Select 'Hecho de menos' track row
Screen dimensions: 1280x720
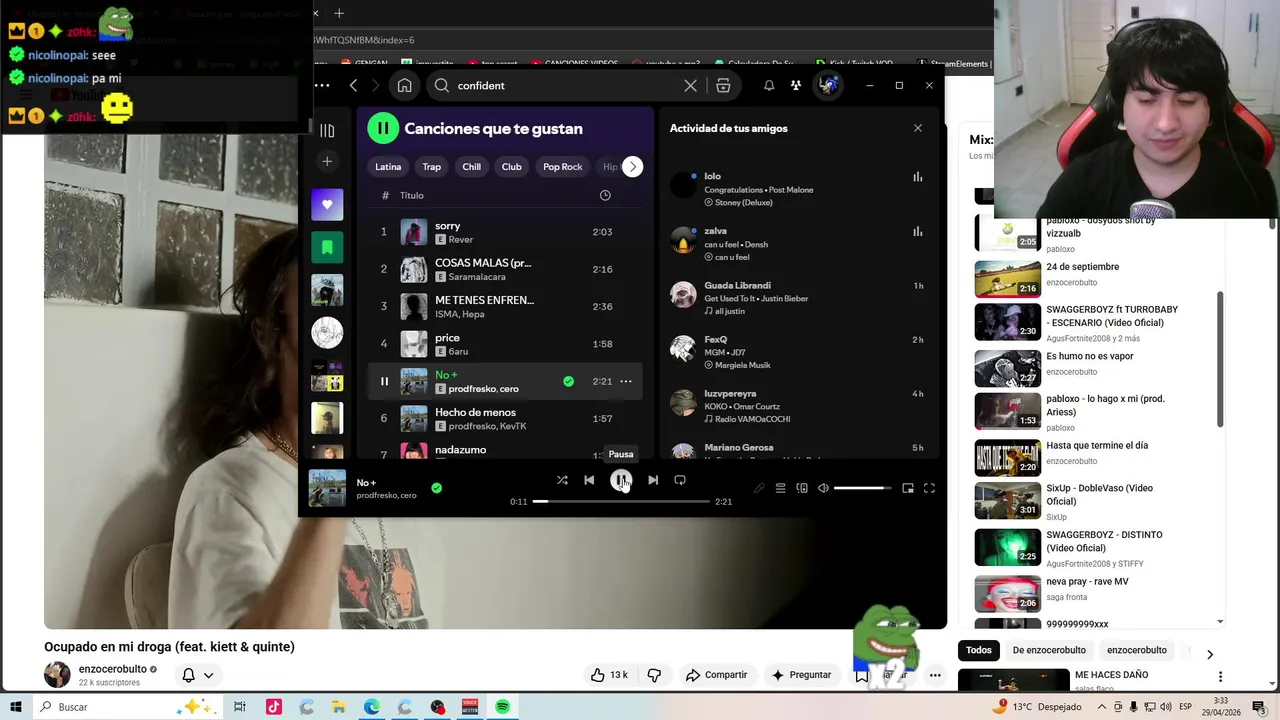tap(505, 418)
